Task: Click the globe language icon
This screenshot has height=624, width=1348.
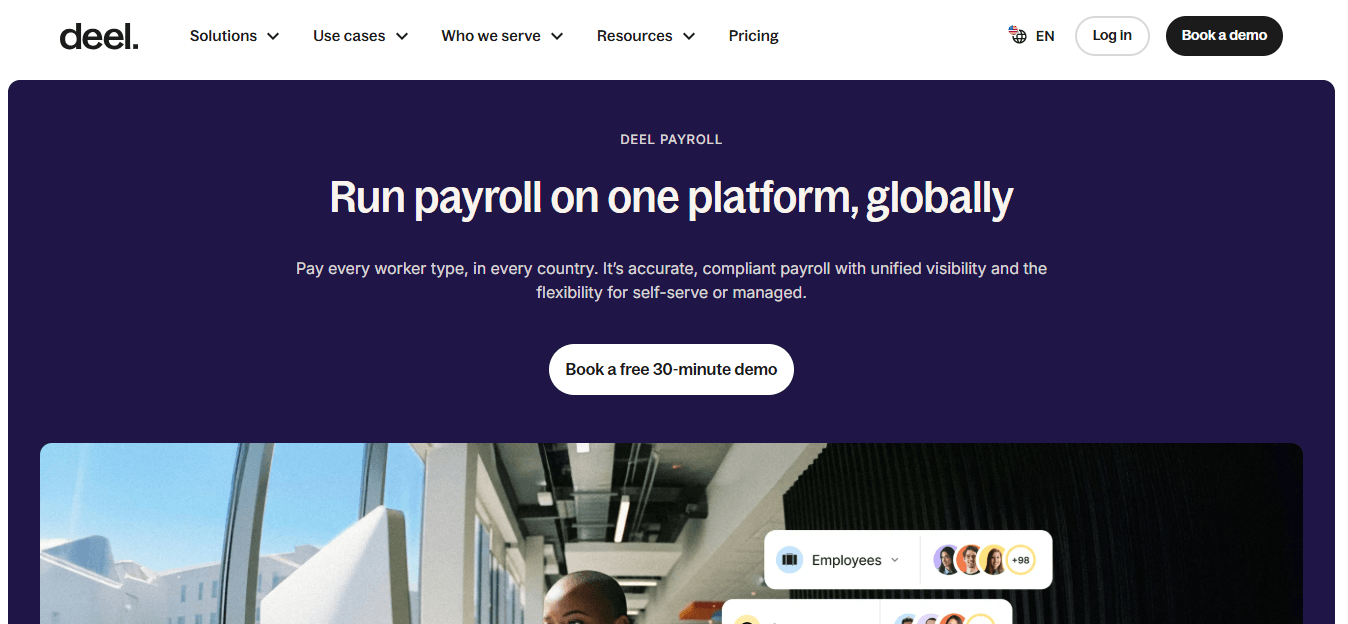Action: coord(1018,35)
